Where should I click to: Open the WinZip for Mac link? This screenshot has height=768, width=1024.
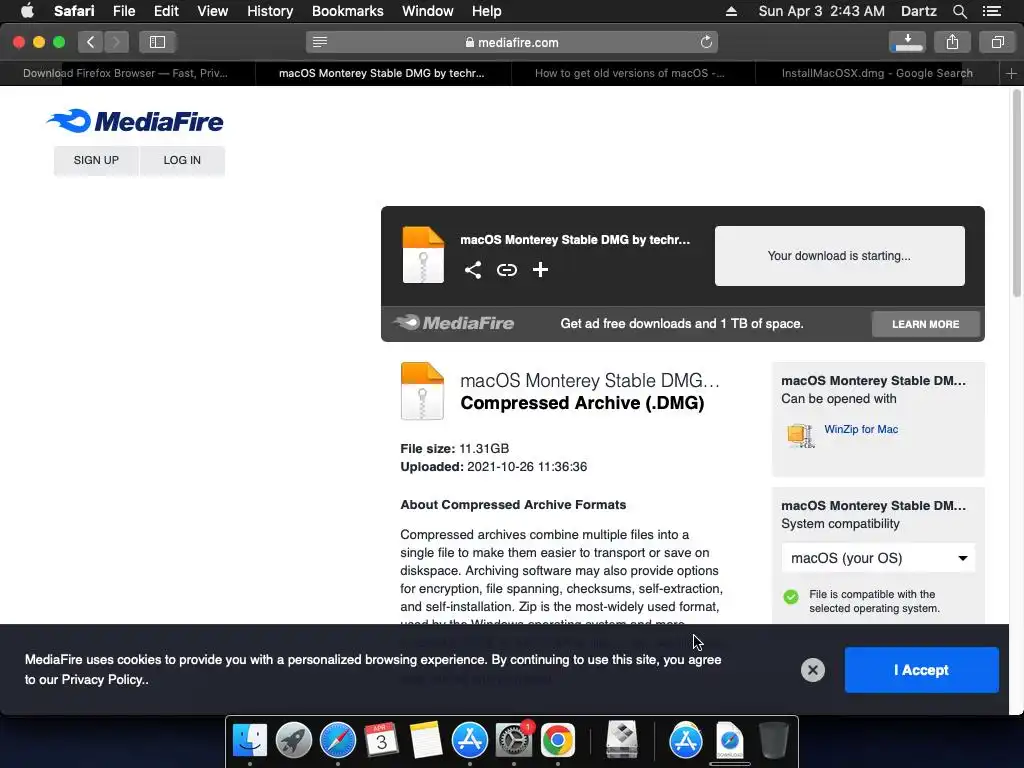pos(861,429)
